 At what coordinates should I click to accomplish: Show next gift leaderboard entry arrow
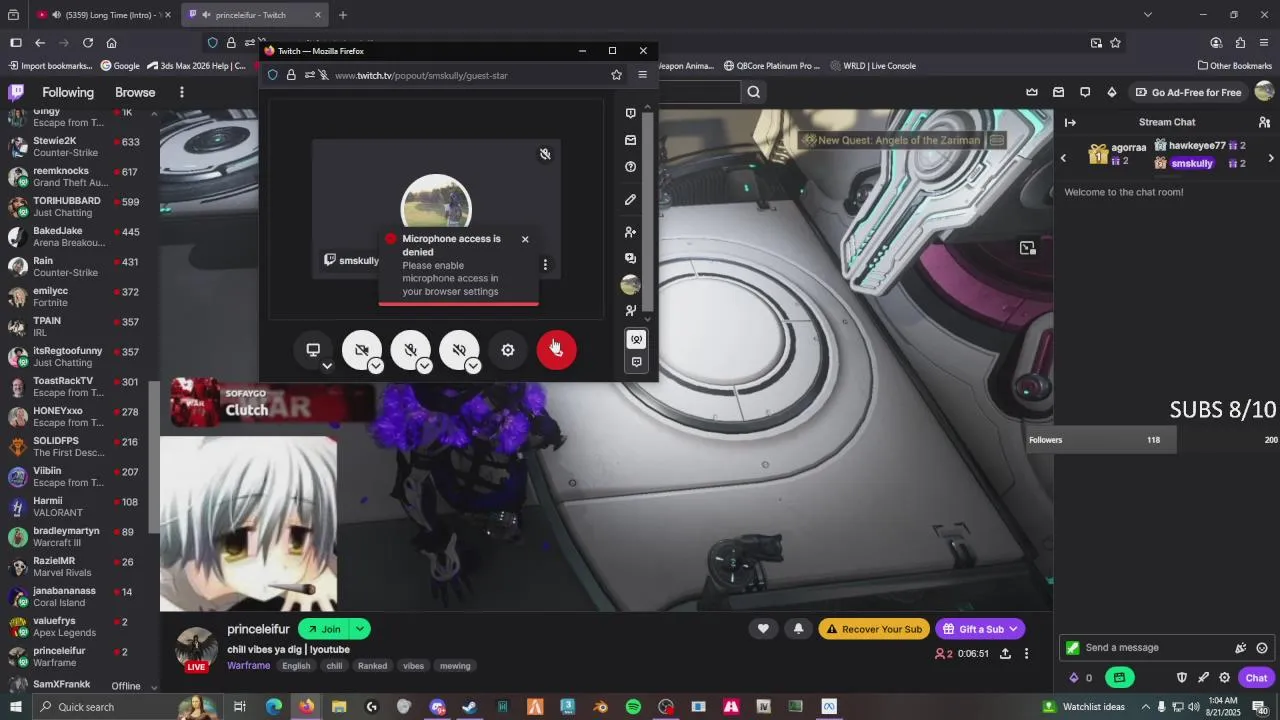(1271, 158)
